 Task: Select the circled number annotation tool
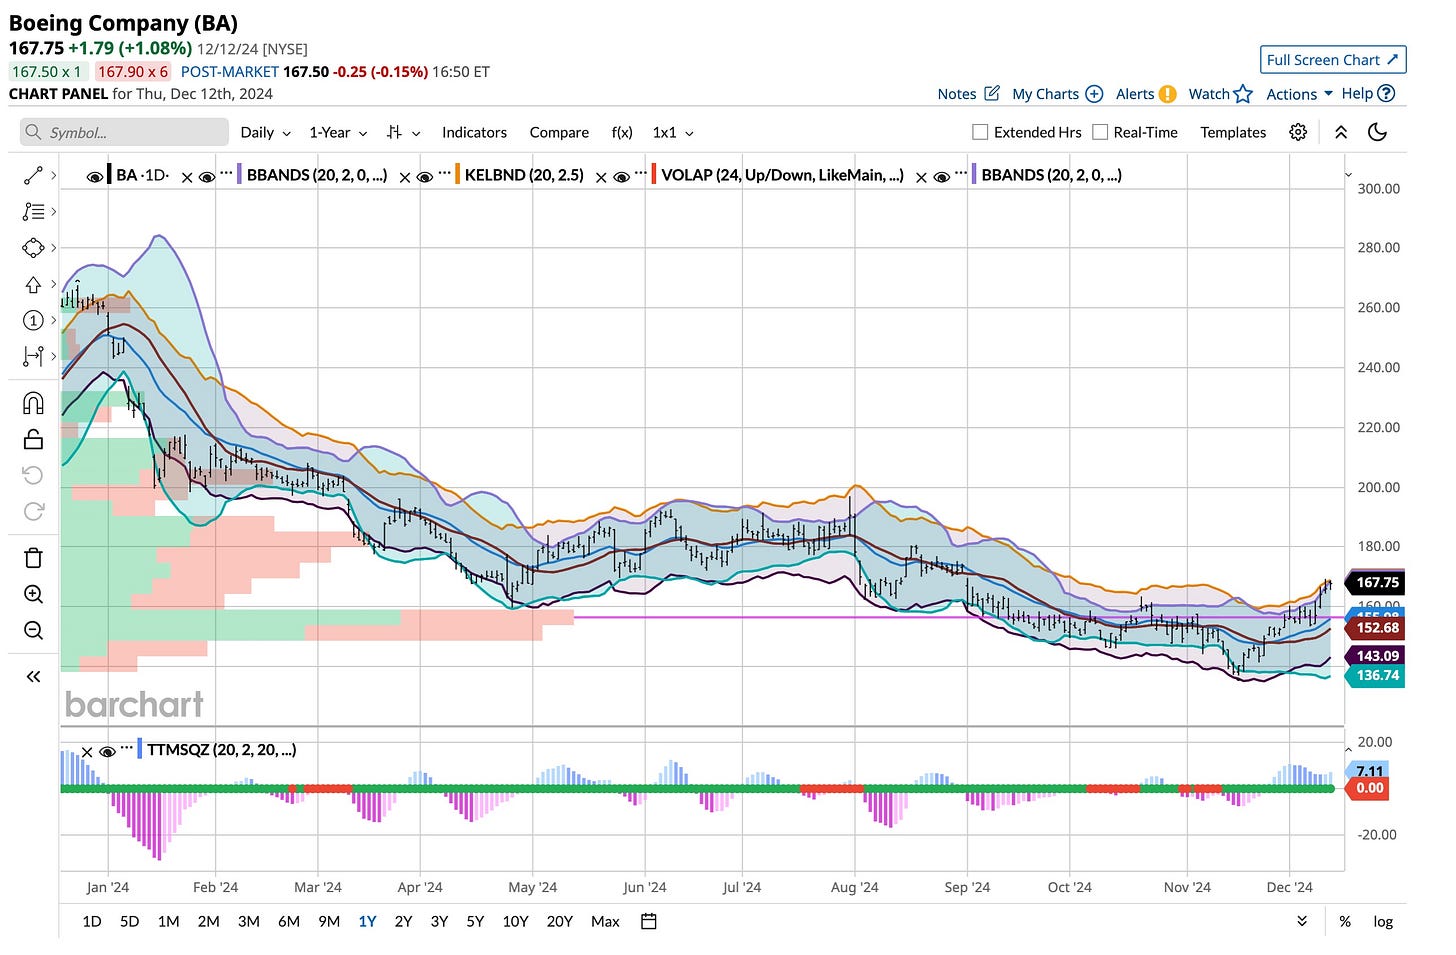point(33,320)
